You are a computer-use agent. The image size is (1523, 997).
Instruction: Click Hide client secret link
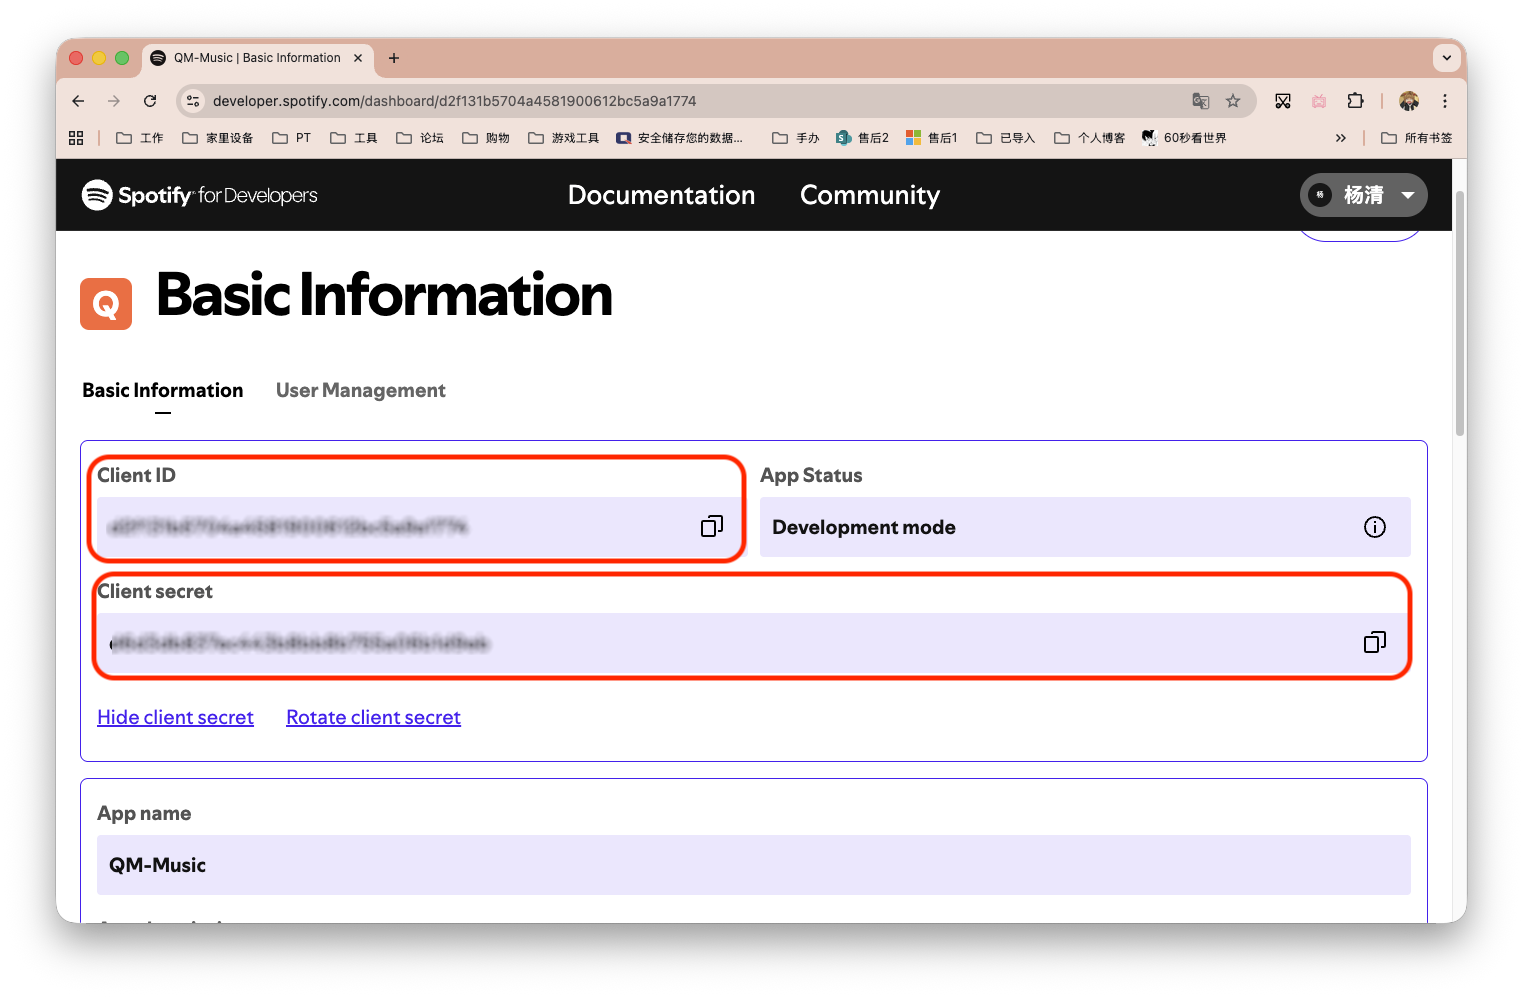(175, 717)
